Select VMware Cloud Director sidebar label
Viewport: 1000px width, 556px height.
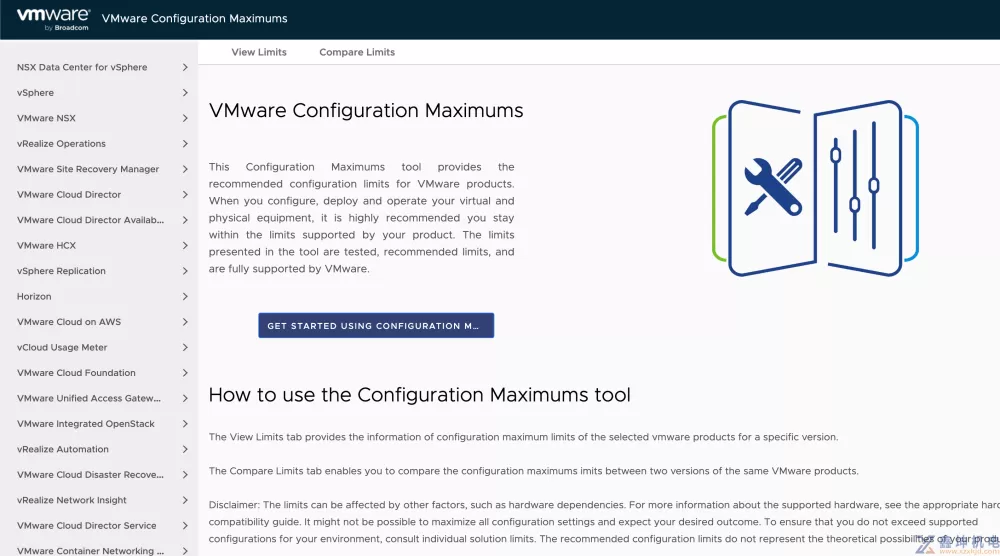pyautogui.click(x=69, y=194)
